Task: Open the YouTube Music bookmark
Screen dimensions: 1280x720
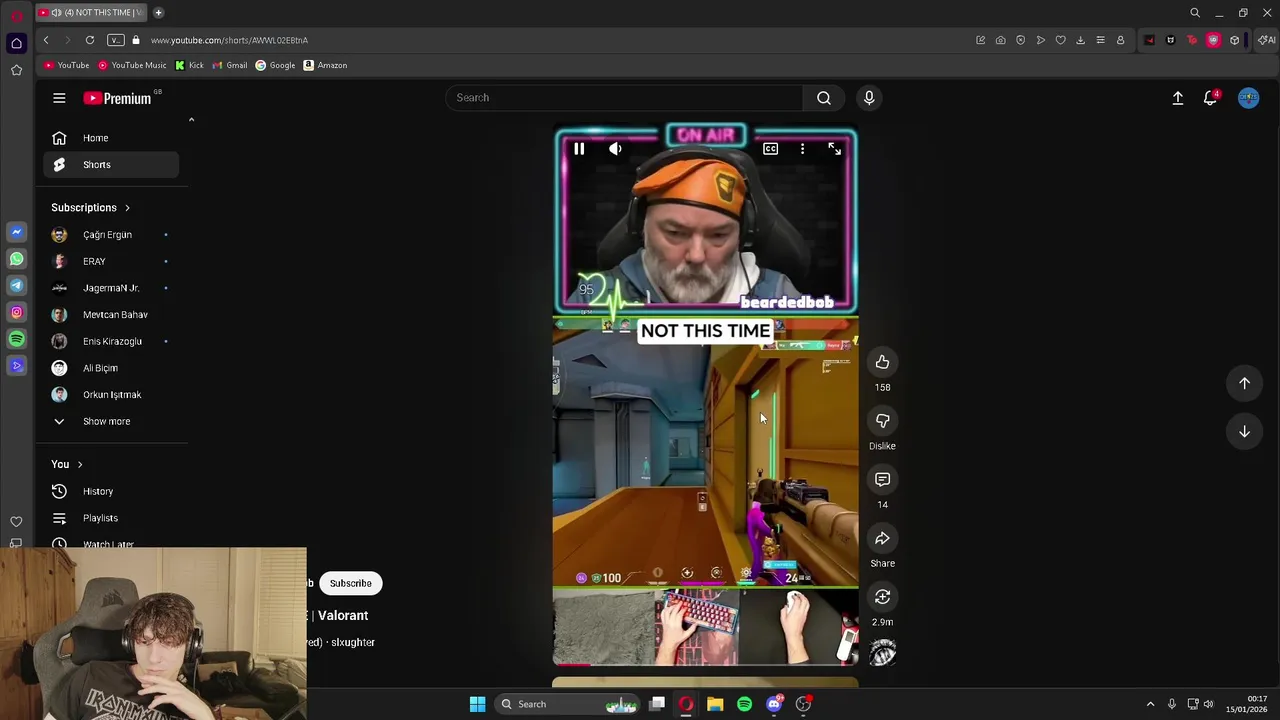Action: [x=132, y=65]
